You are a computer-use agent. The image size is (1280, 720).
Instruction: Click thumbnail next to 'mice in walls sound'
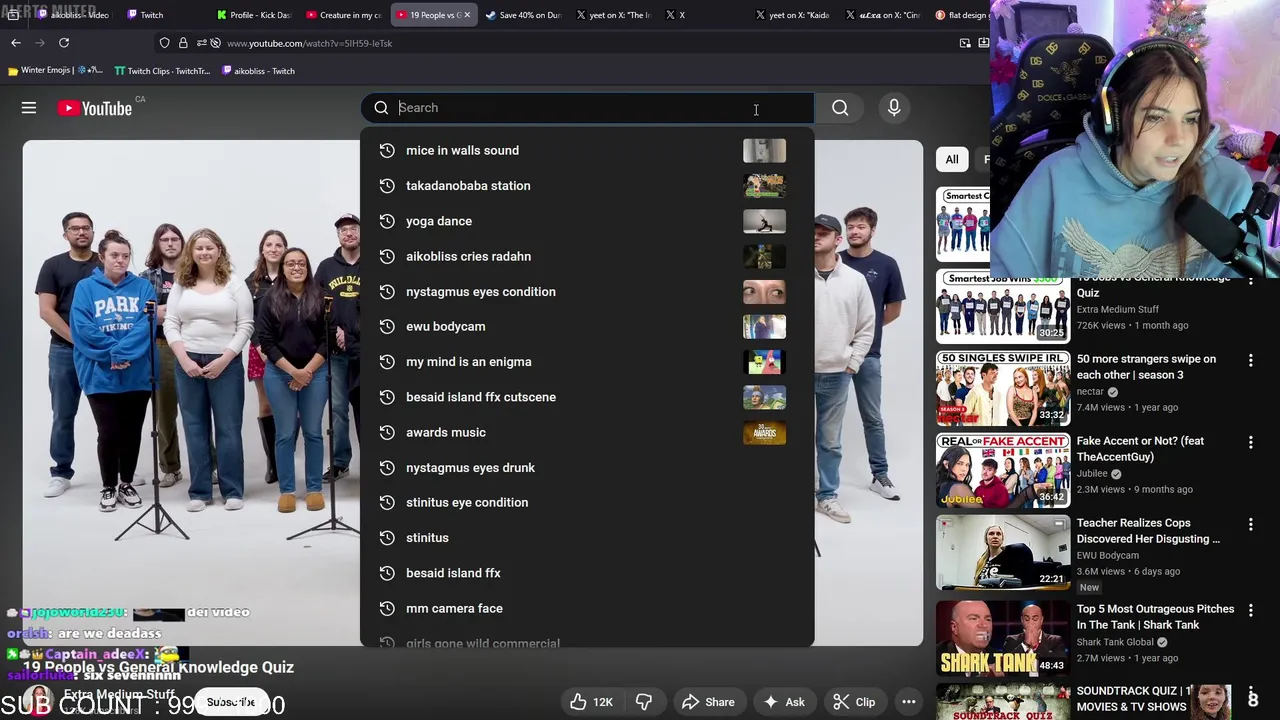click(764, 150)
